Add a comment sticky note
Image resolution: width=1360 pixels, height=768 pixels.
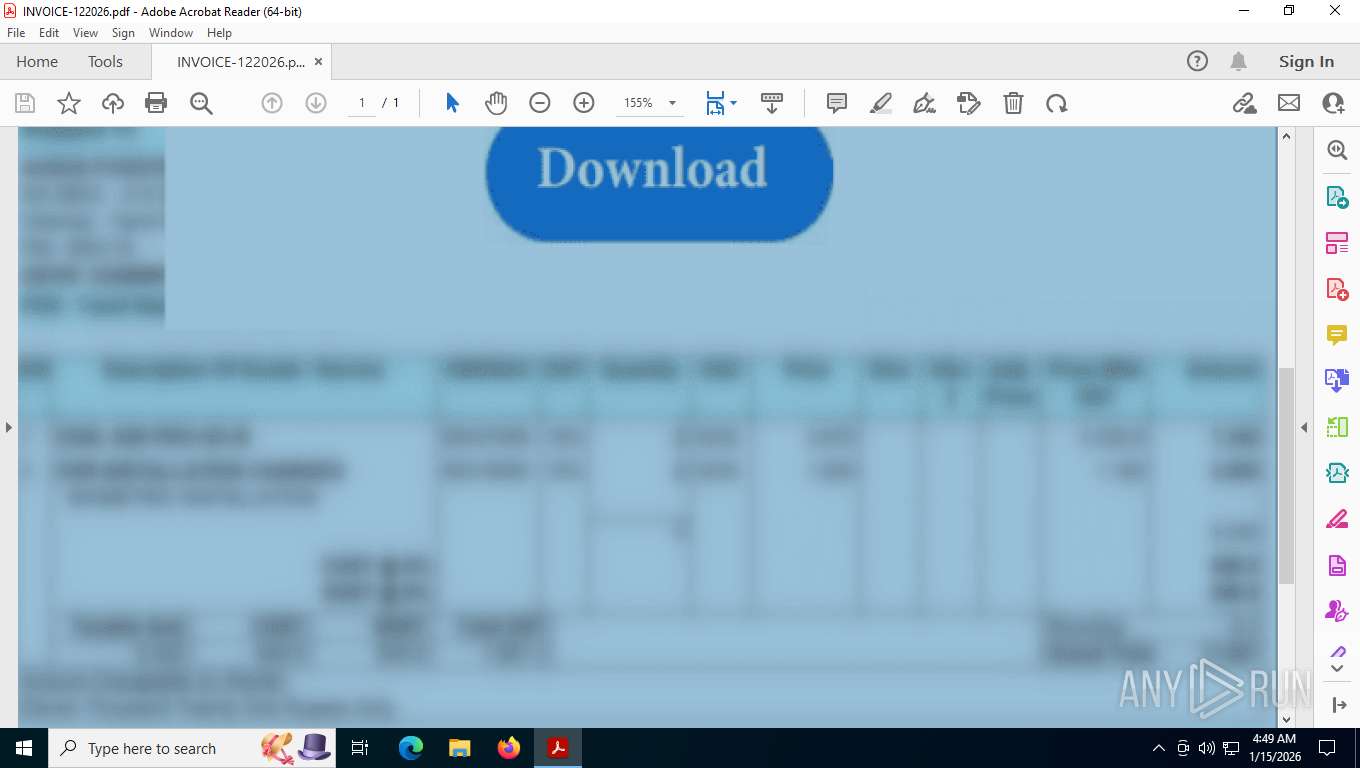tap(837, 103)
